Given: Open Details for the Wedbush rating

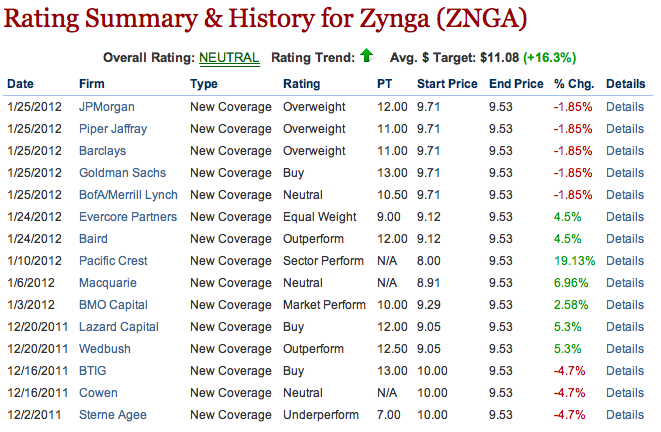Looking at the screenshot, I should pyautogui.click(x=625, y=348).
